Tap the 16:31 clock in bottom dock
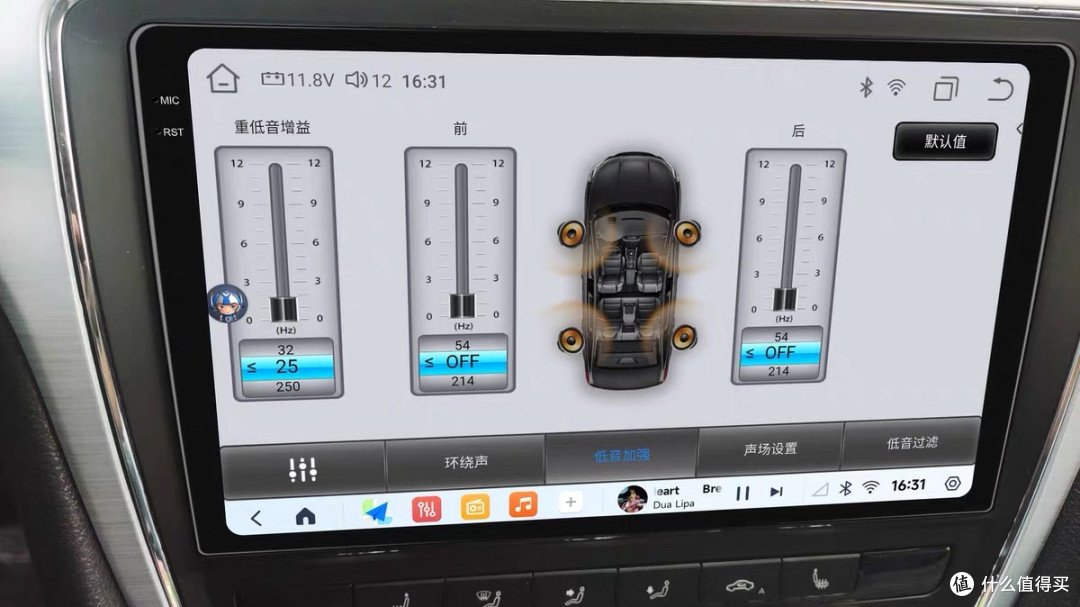The height and width of the screenshot is (607, 1080). click(908, 485)
